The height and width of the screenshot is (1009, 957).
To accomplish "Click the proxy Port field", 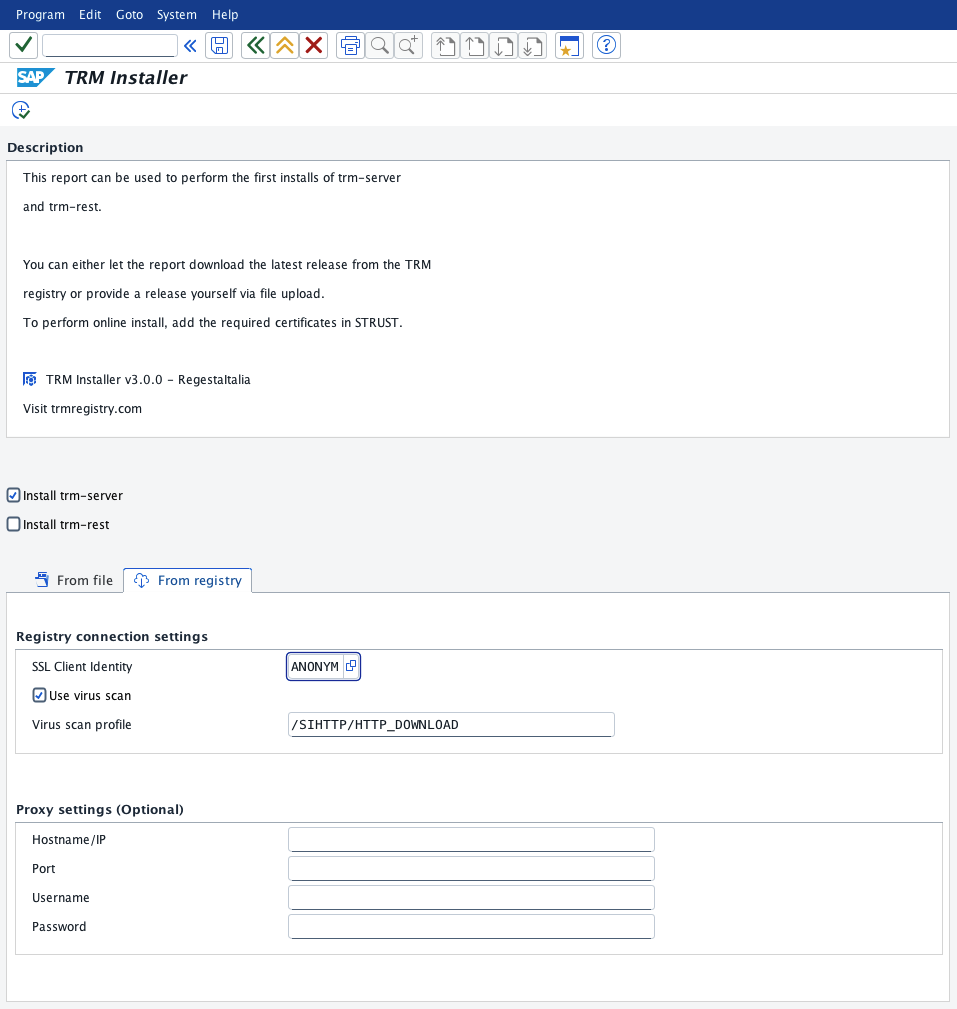I will (471, 869).
